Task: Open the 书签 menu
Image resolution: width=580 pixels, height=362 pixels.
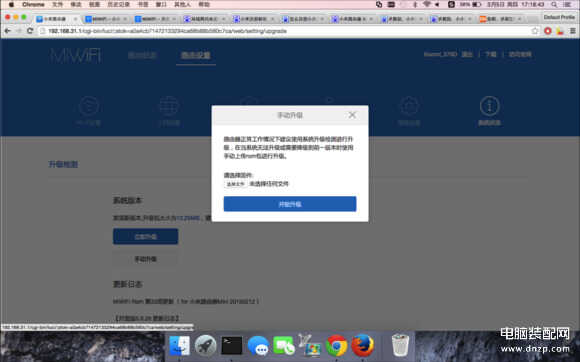Action: click(143, 4)
